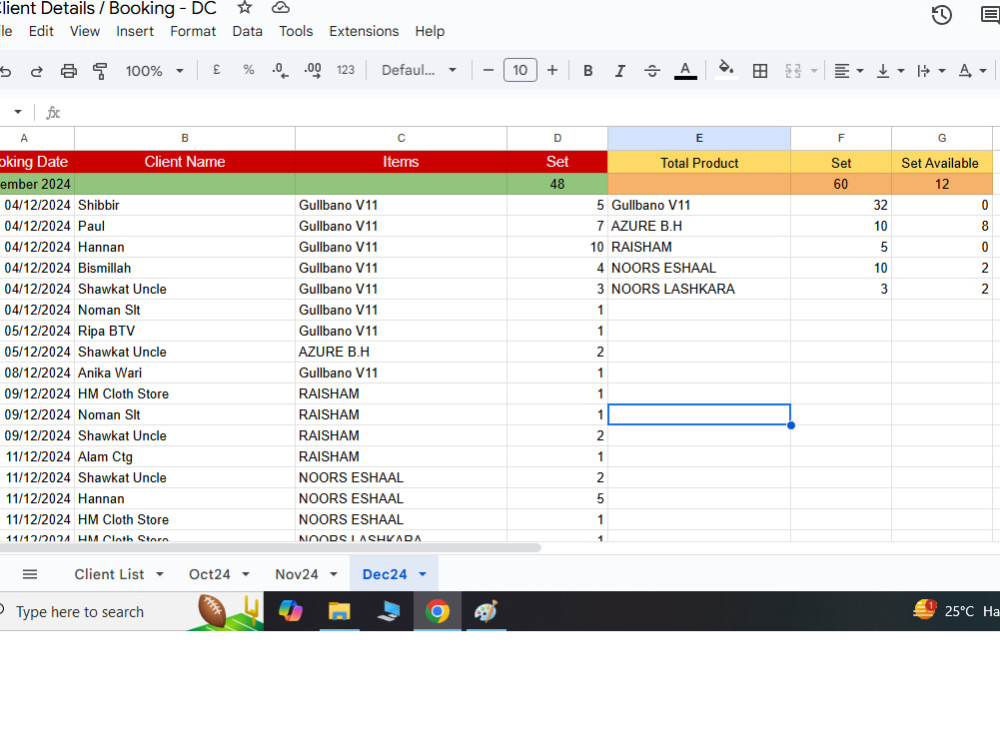Image resolution: width=1000 pixels, height=750 pixels.
Task: Format as percent
Action: (249, 70)
